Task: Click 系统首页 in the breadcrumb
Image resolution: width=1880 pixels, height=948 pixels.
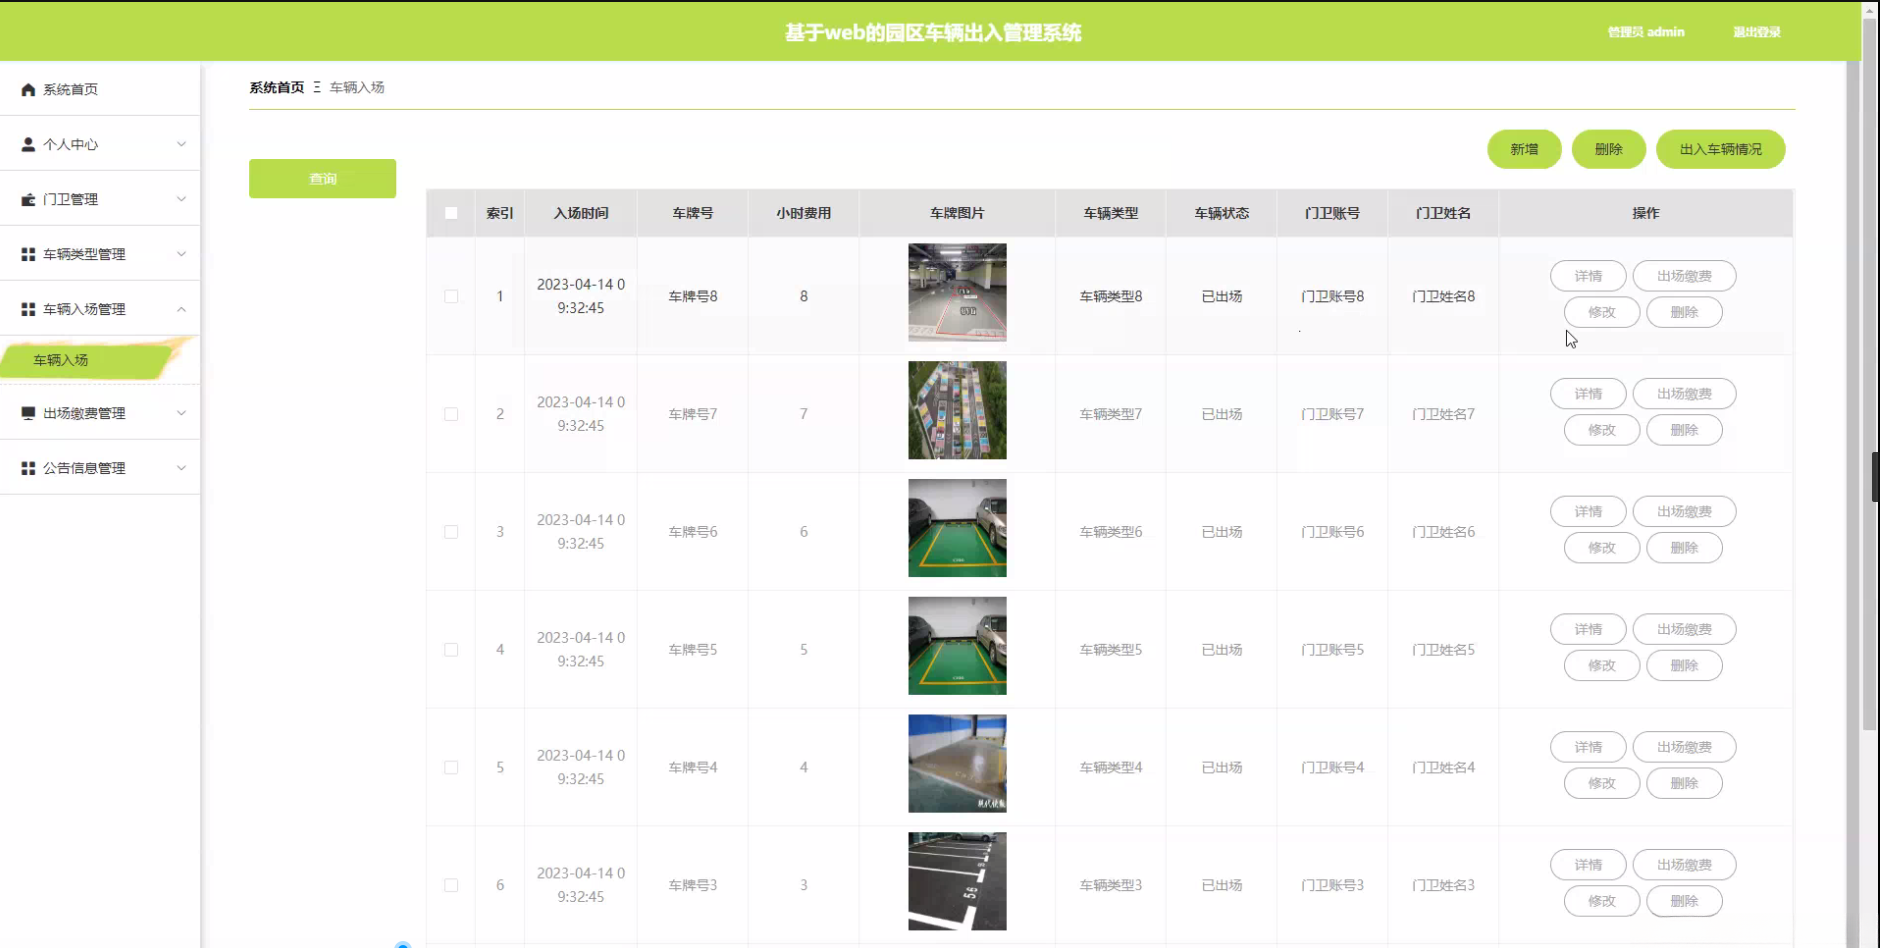Action: [x=277, y=87]
